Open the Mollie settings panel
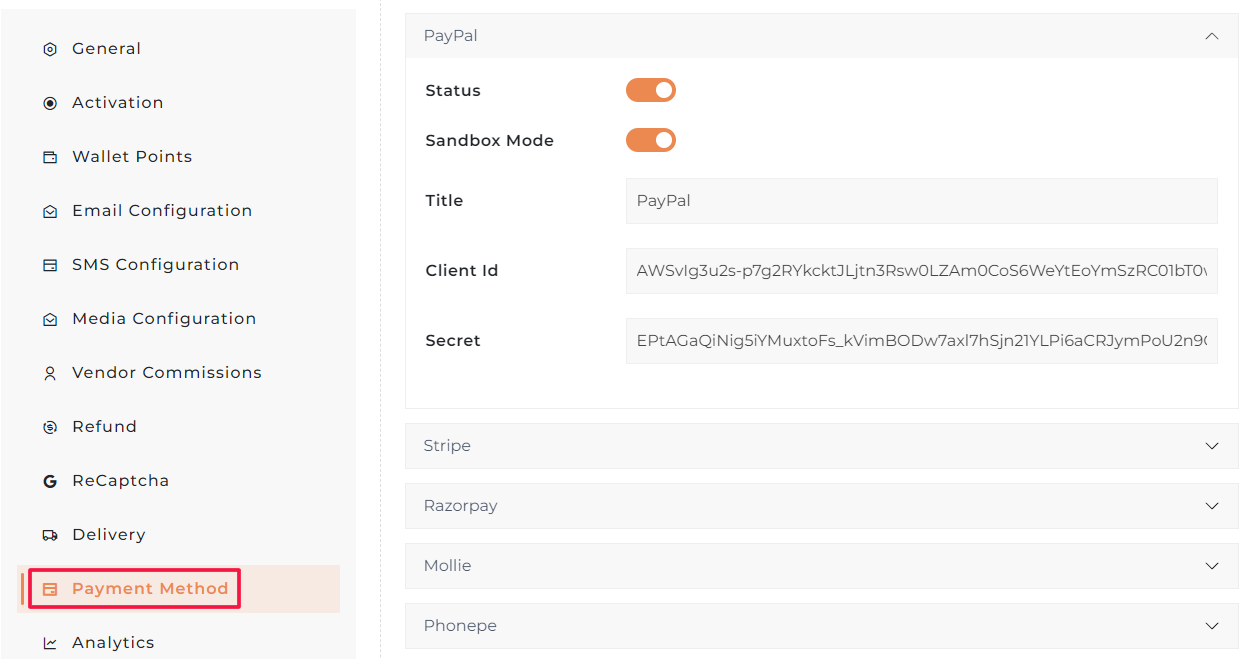Screen dimensions: 1254x659 click(1212, 566)
